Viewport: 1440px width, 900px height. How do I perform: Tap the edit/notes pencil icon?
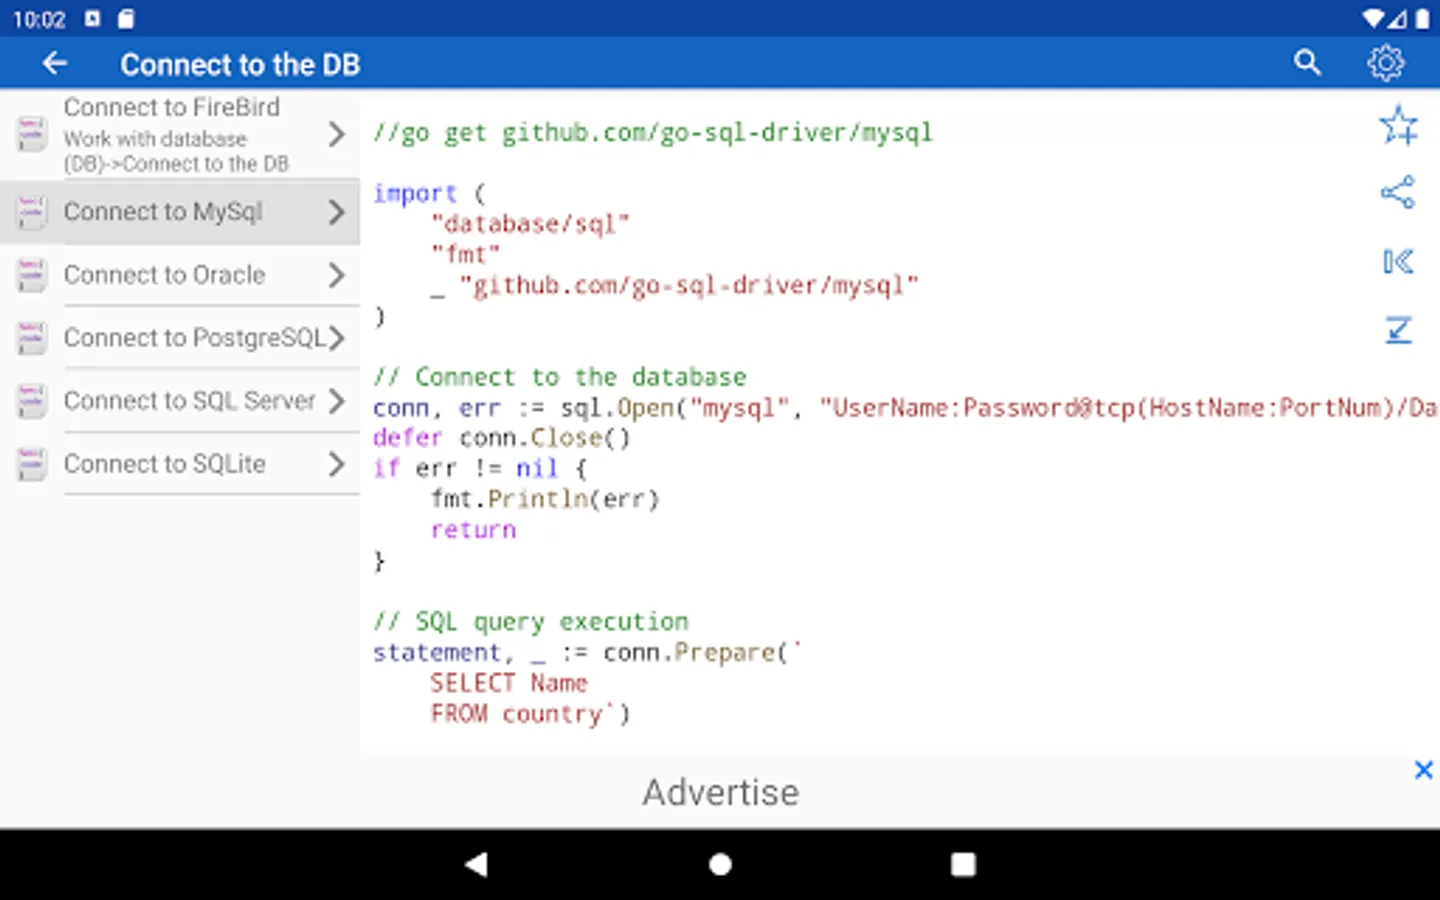[x=1398, y=330]
